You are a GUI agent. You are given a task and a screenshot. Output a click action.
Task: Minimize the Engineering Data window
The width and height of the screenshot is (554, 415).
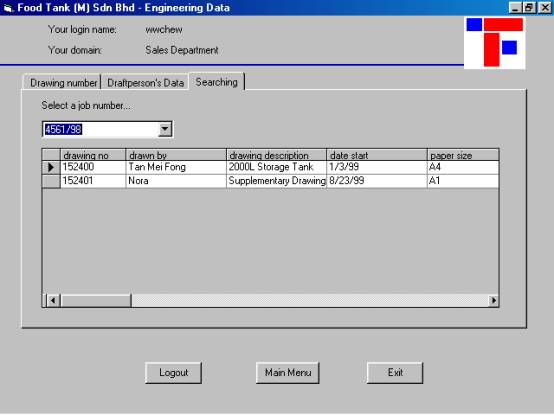tap(515, 8)
